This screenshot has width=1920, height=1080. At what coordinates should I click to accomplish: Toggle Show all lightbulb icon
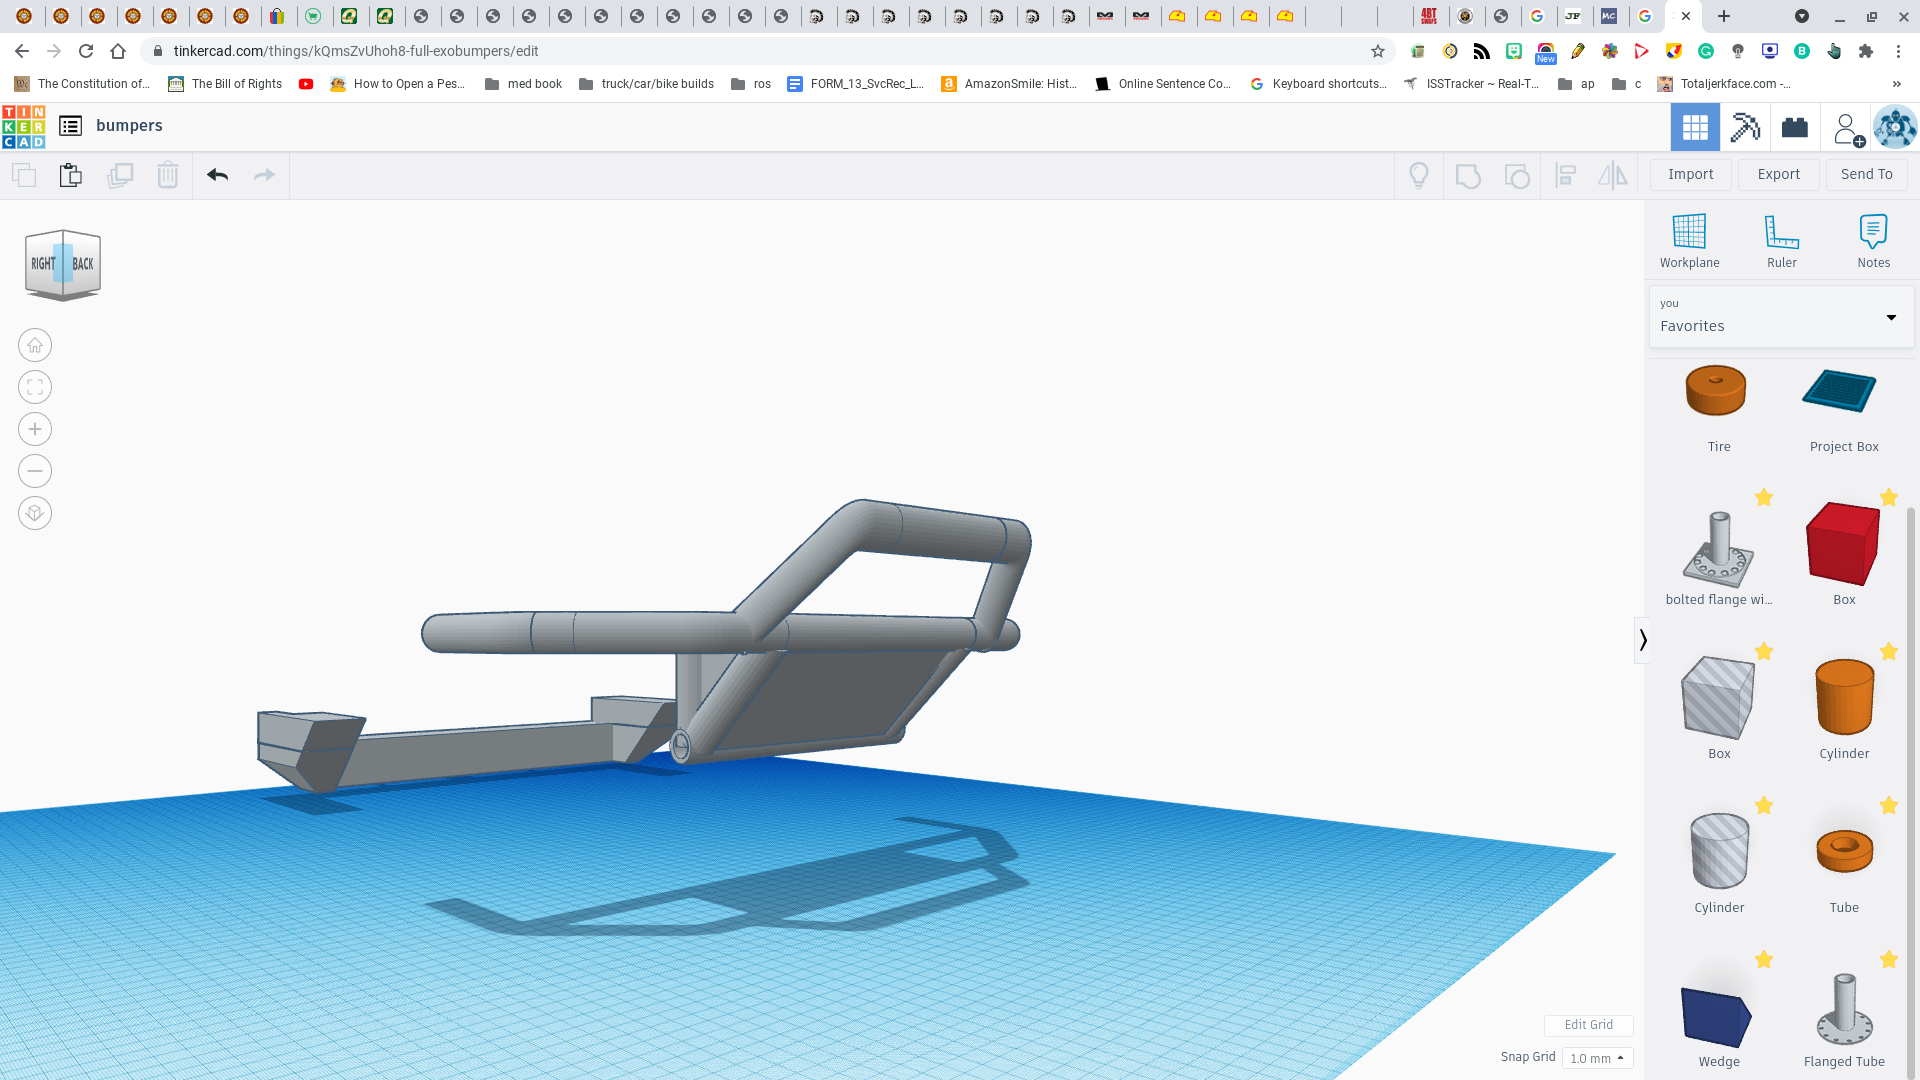(x=1419, y=176)
